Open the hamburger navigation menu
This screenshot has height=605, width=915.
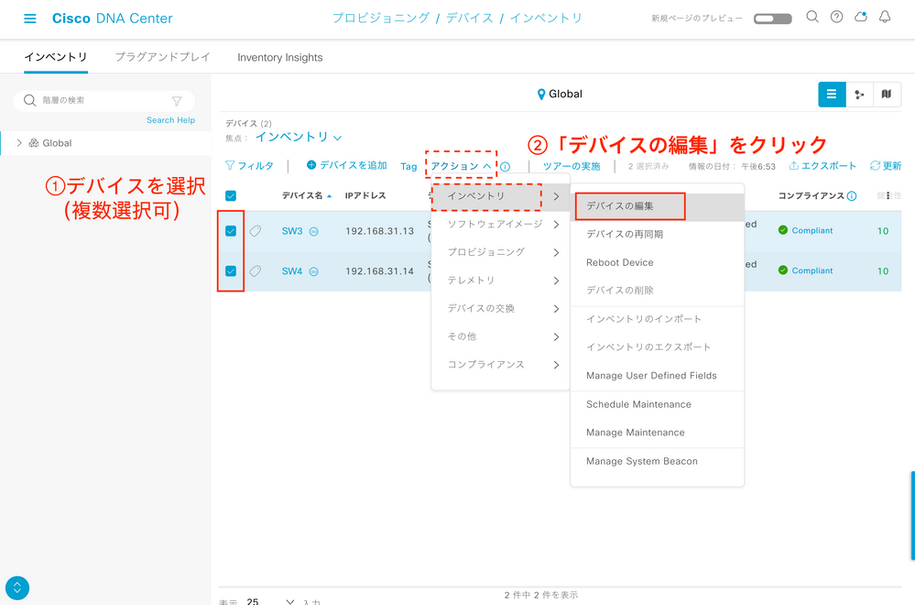[x=30, y=19]
